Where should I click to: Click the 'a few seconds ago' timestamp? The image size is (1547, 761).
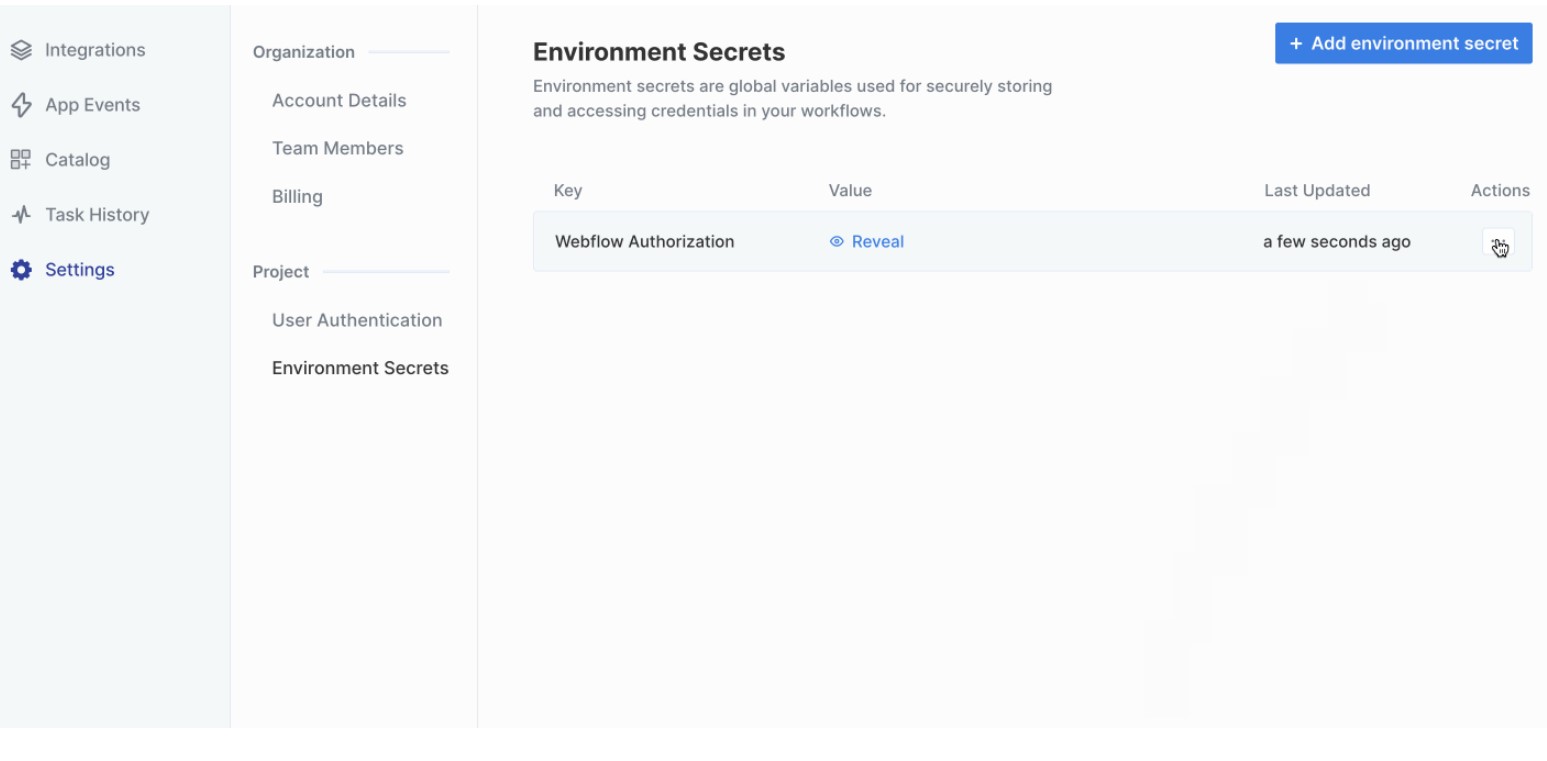1337,242
